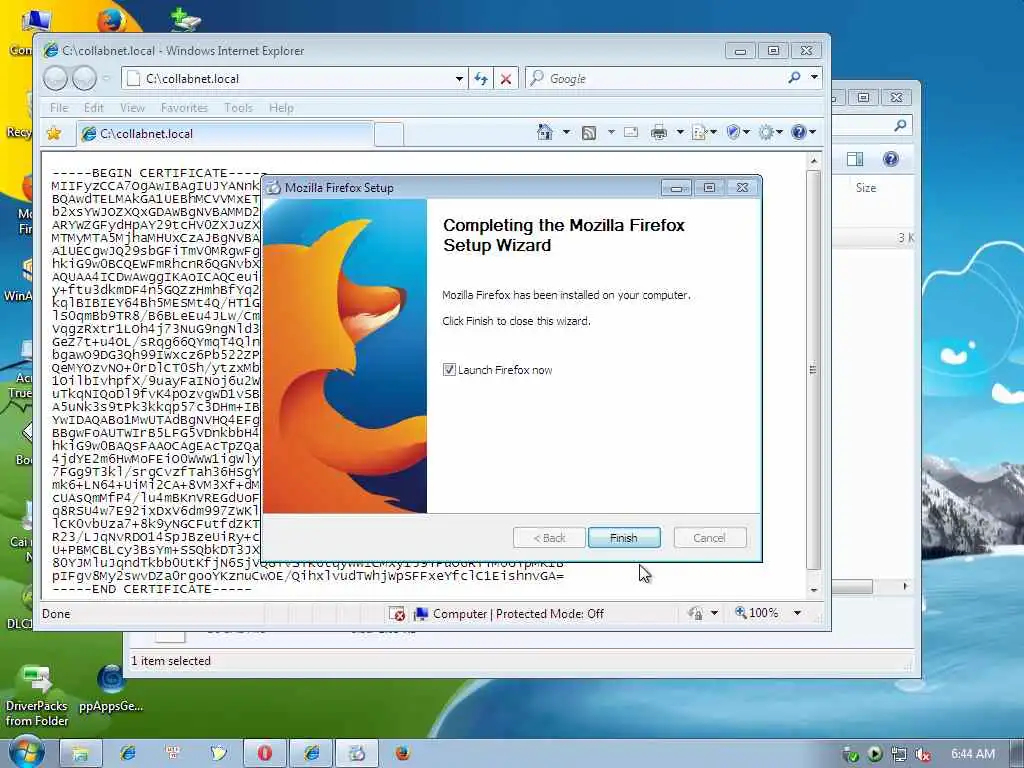
Task: Click the Cancel button in Firefox Setup
Action: (709, 537)
